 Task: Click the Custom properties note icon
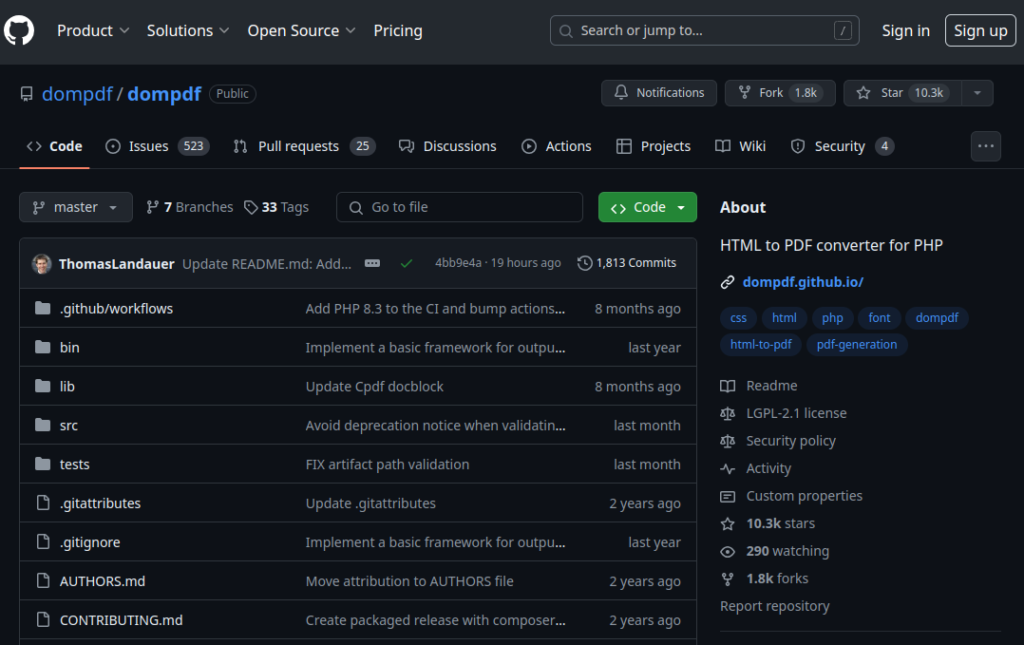point(728,496)
